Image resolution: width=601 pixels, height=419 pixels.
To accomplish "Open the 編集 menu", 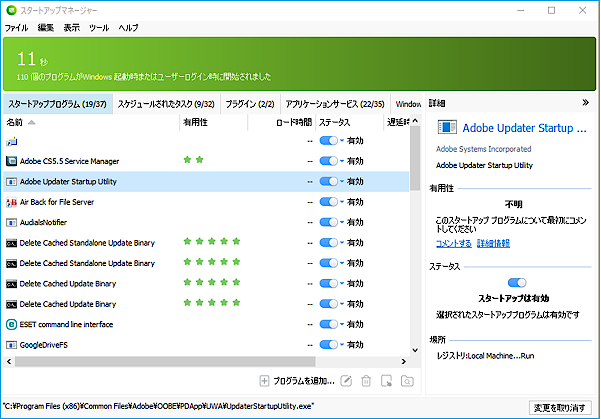I will click(46, 28).
